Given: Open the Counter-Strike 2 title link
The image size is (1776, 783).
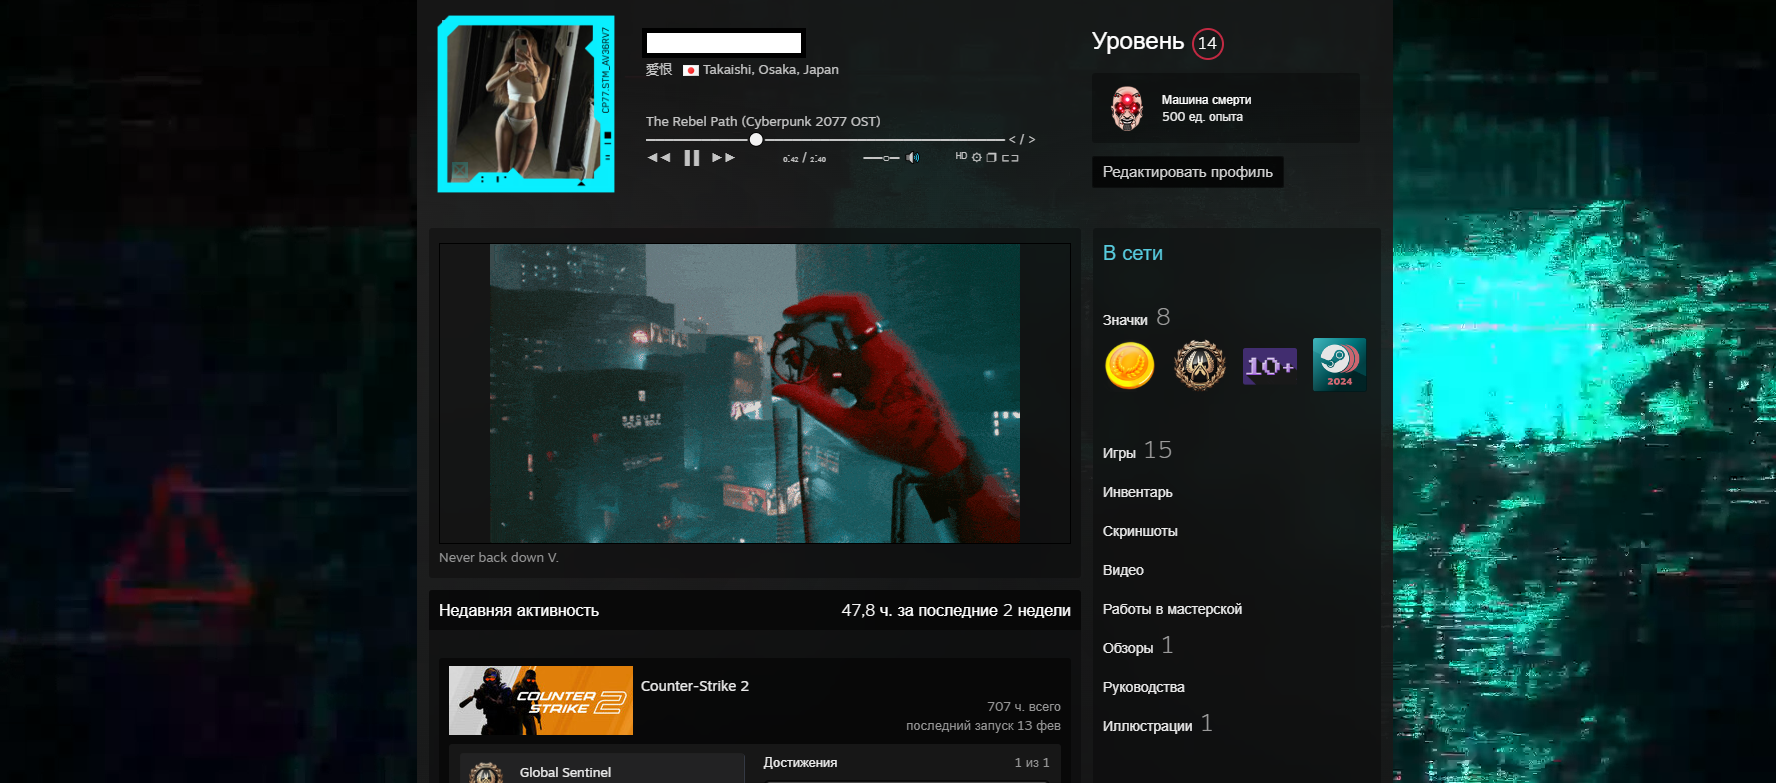Looking at the screenshot, I should (695, 686).
